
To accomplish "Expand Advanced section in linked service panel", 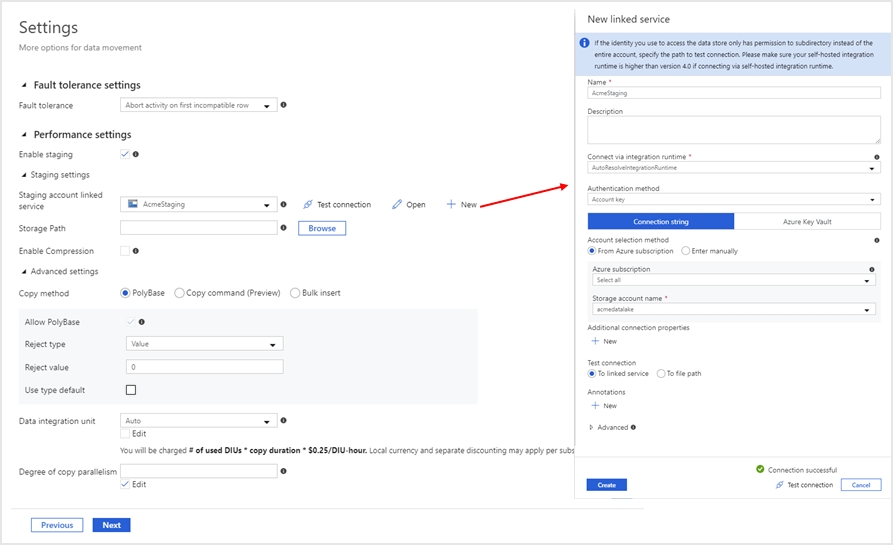I will (591, 427).
